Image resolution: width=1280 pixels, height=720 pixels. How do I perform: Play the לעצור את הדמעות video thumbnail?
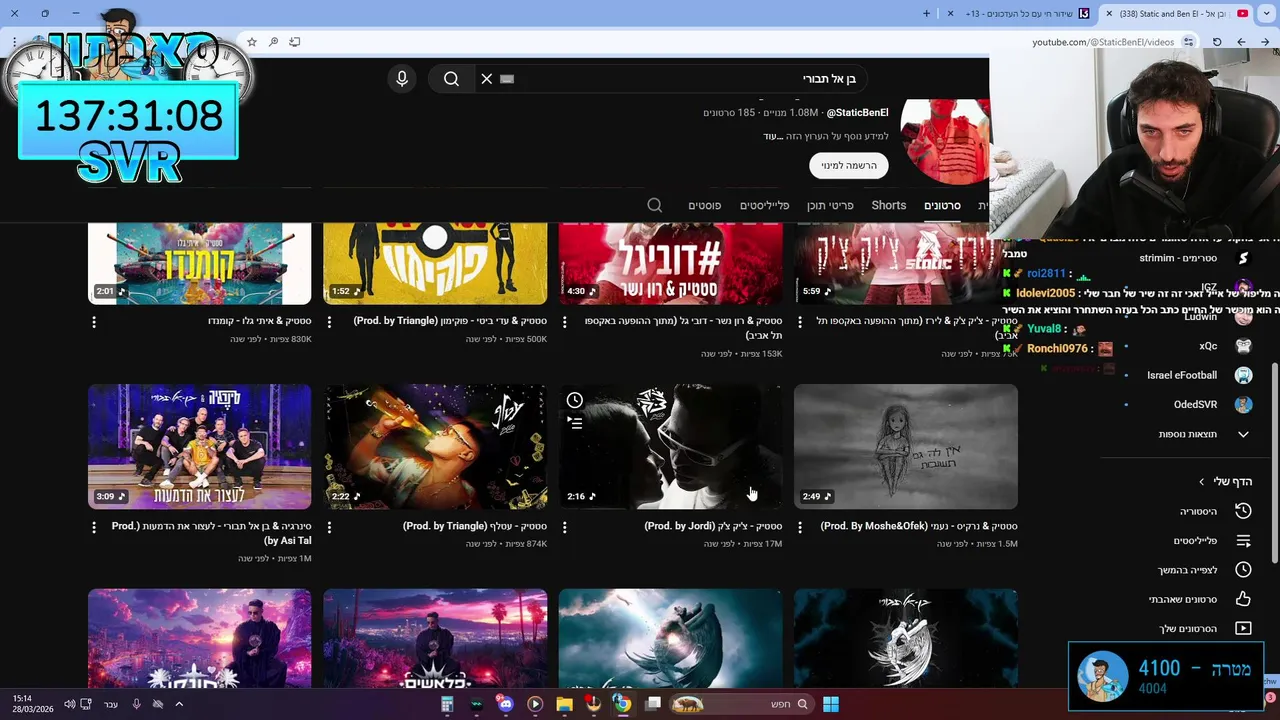click(x=199, y=447)
